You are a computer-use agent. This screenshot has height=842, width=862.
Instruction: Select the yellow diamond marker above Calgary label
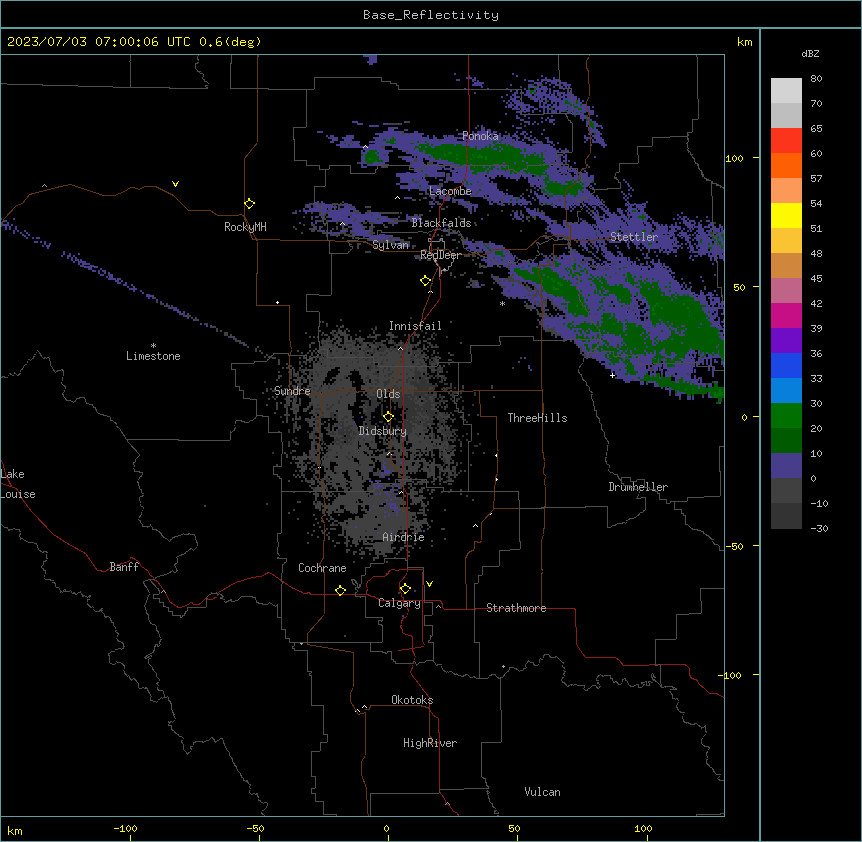(405, 589)
